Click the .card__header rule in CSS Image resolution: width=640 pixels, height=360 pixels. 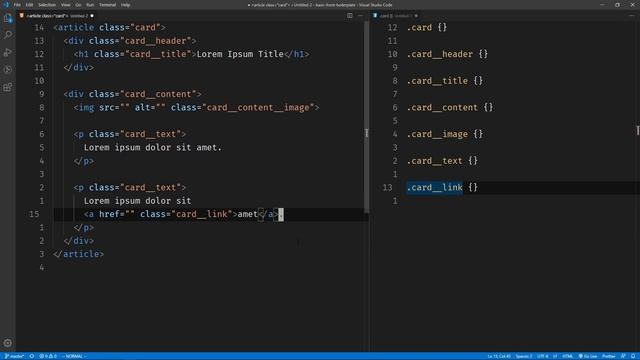click(x=447, y=54)
